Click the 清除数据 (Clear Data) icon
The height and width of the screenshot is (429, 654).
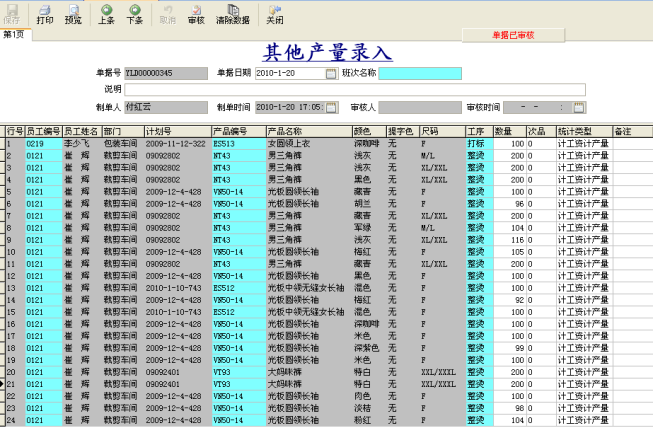click(x=233, y=14)
